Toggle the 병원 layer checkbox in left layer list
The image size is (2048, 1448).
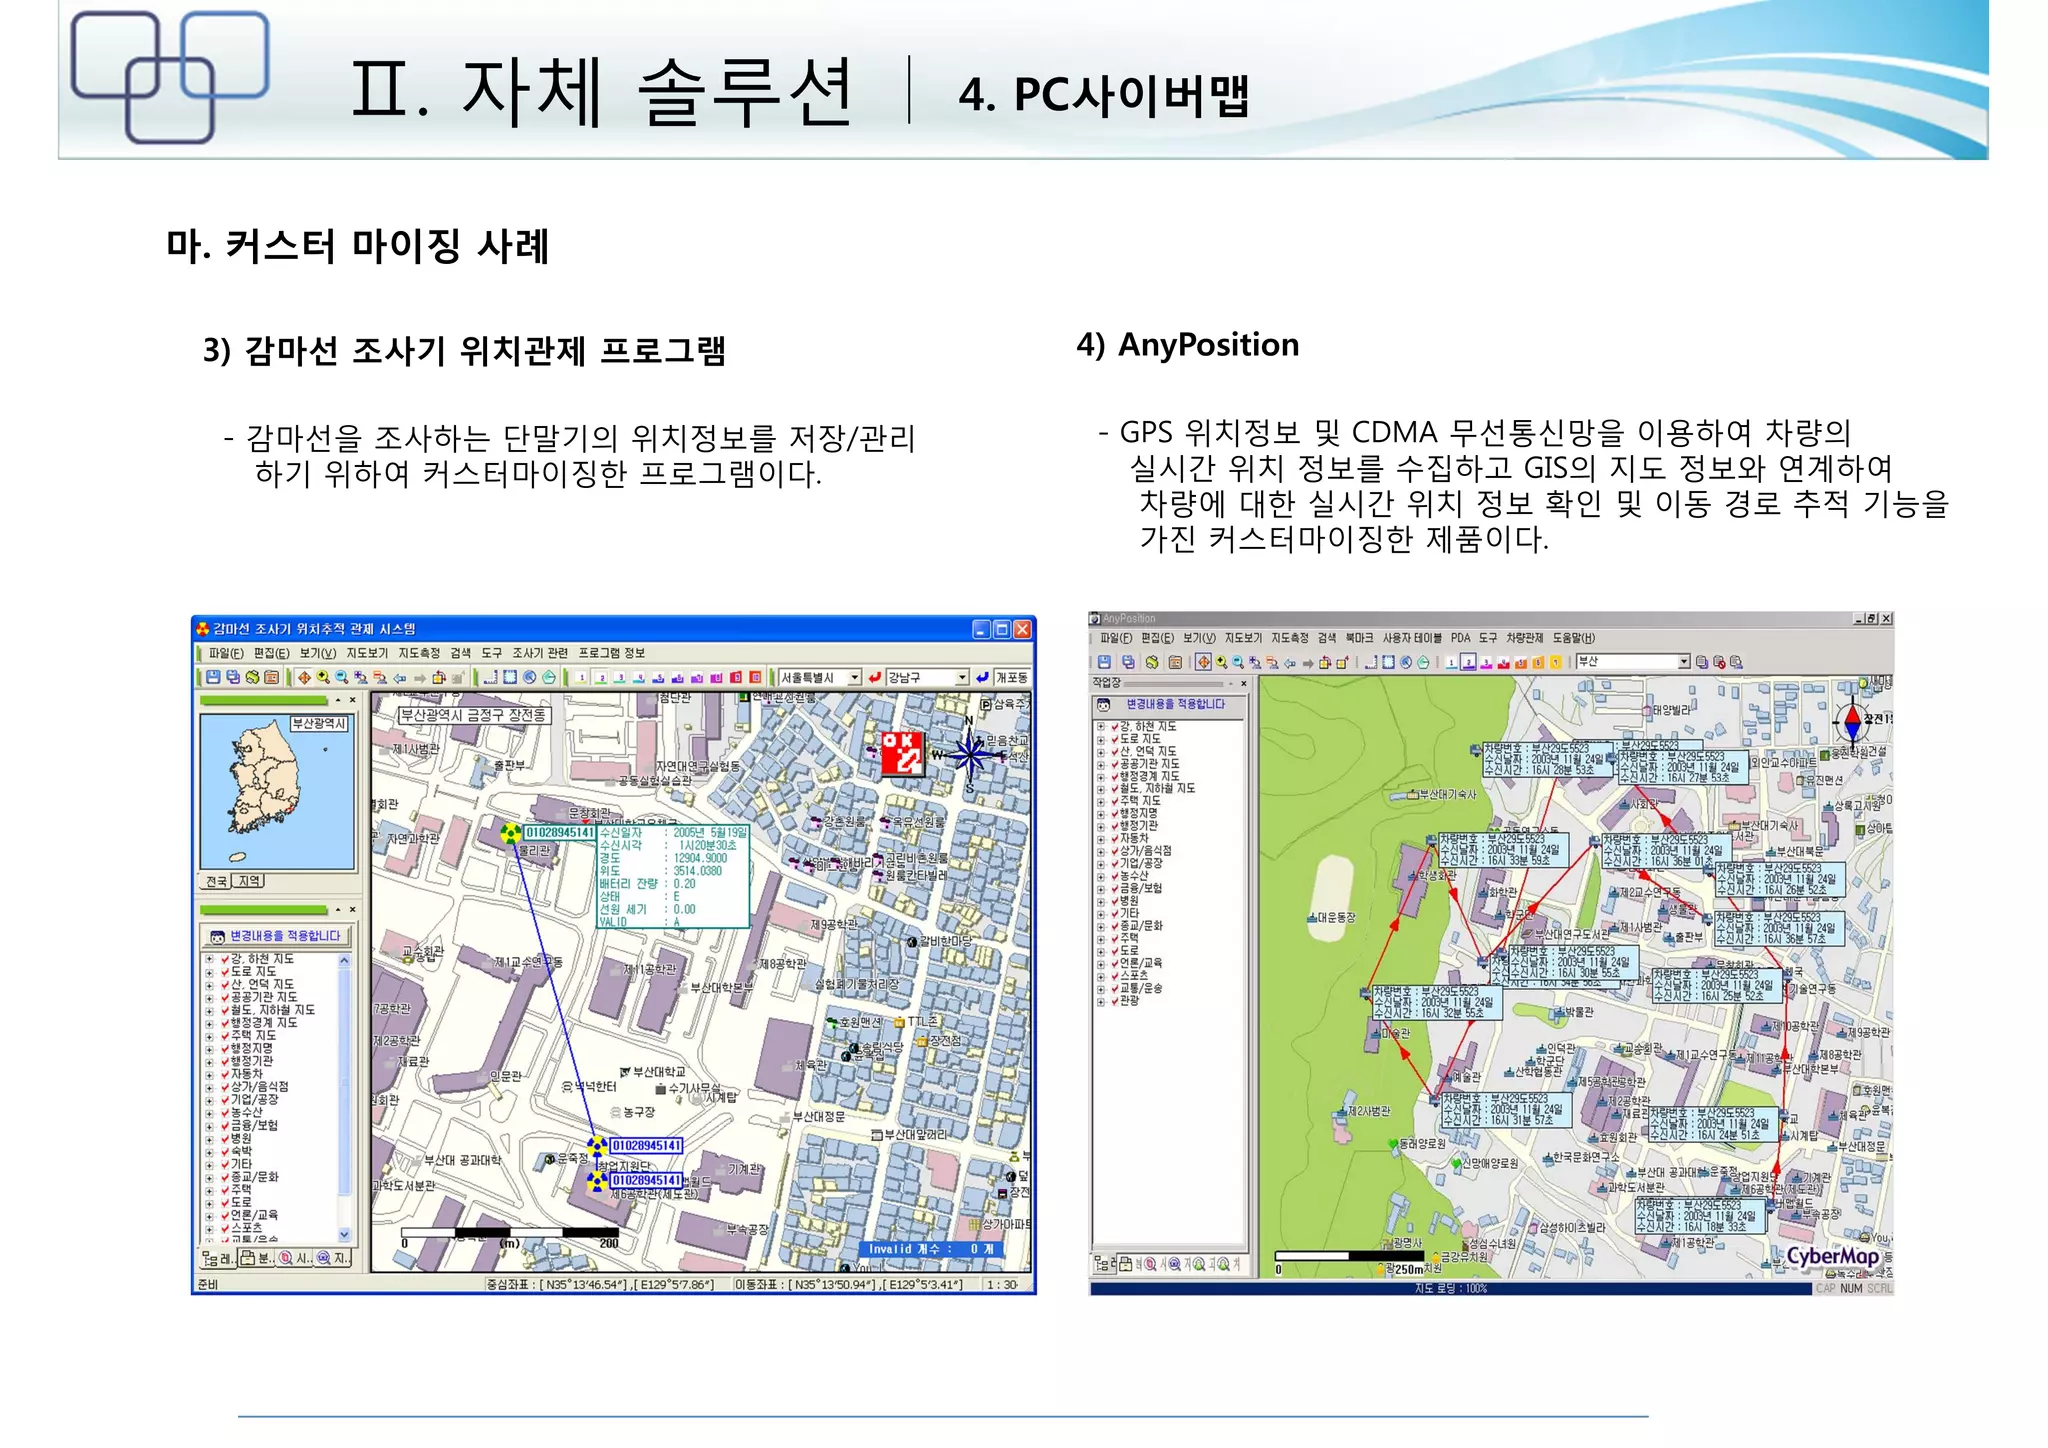click(225, 1138)
